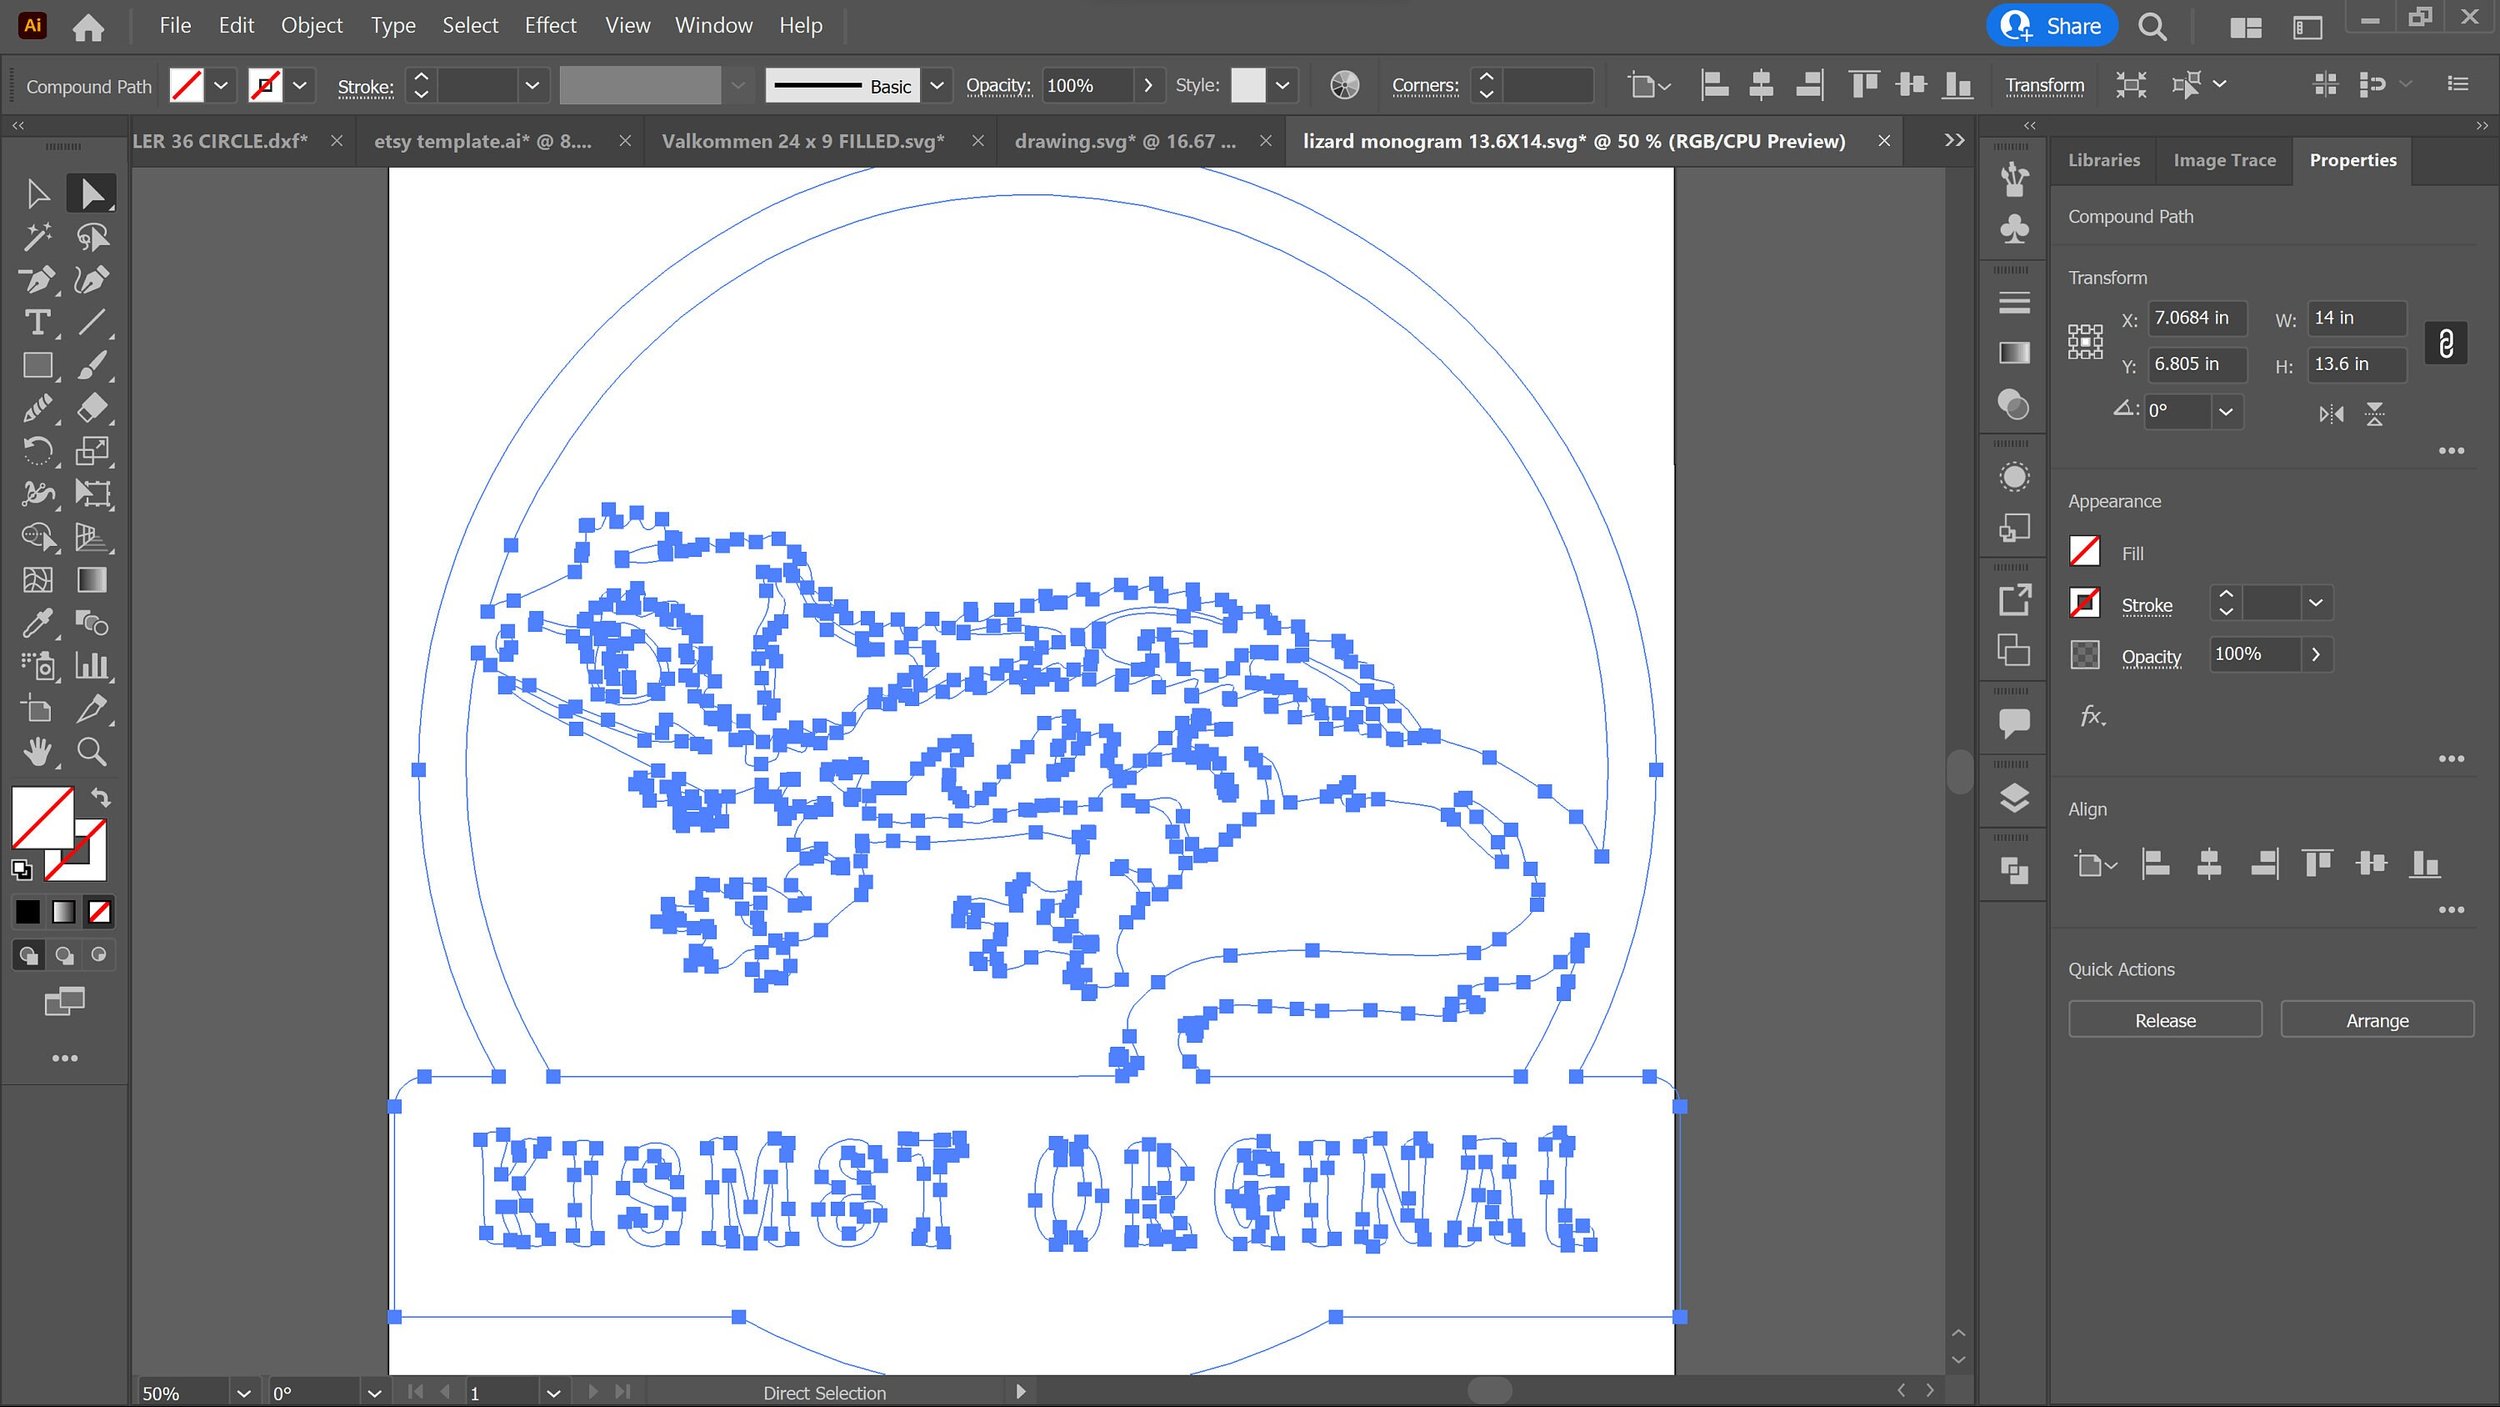The height and width of the screenshot is (1407, 2500).
Task: Swap fill and stroke colors
Action: point(101,797)
